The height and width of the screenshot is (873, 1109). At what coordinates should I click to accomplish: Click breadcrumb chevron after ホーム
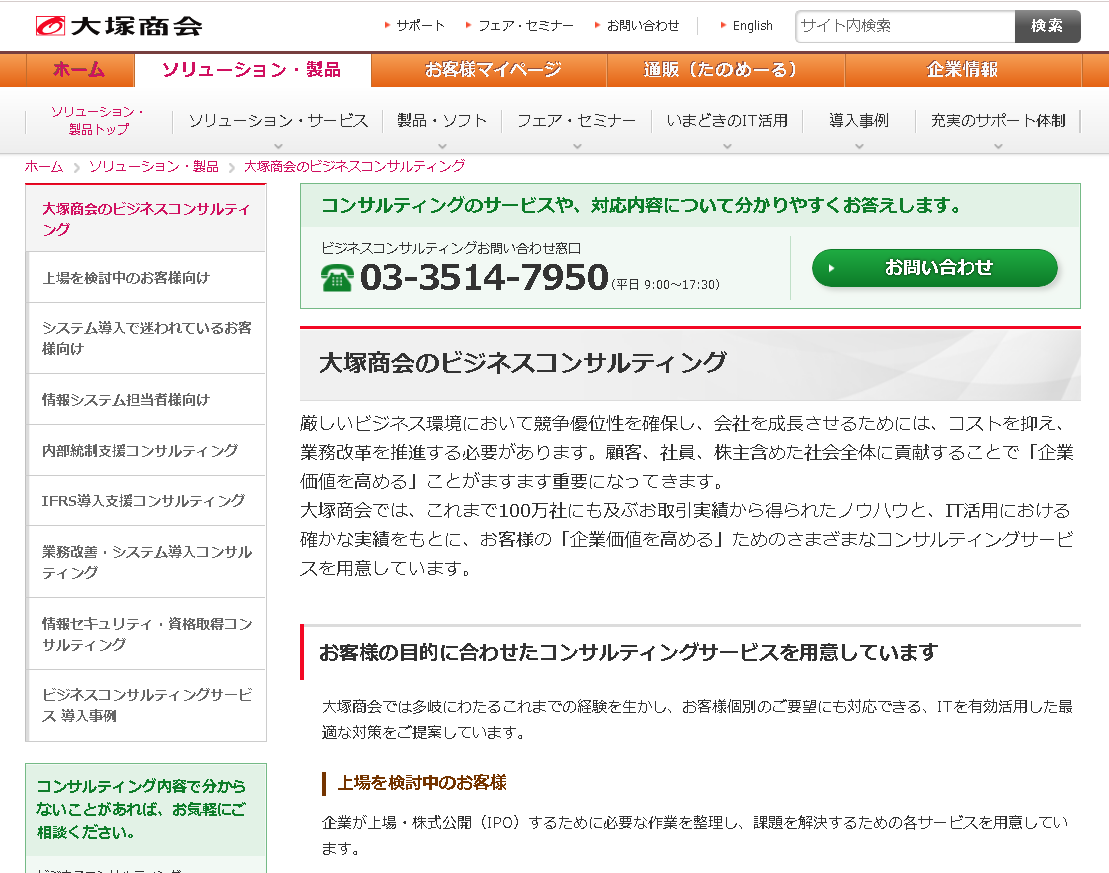[76, 167]
